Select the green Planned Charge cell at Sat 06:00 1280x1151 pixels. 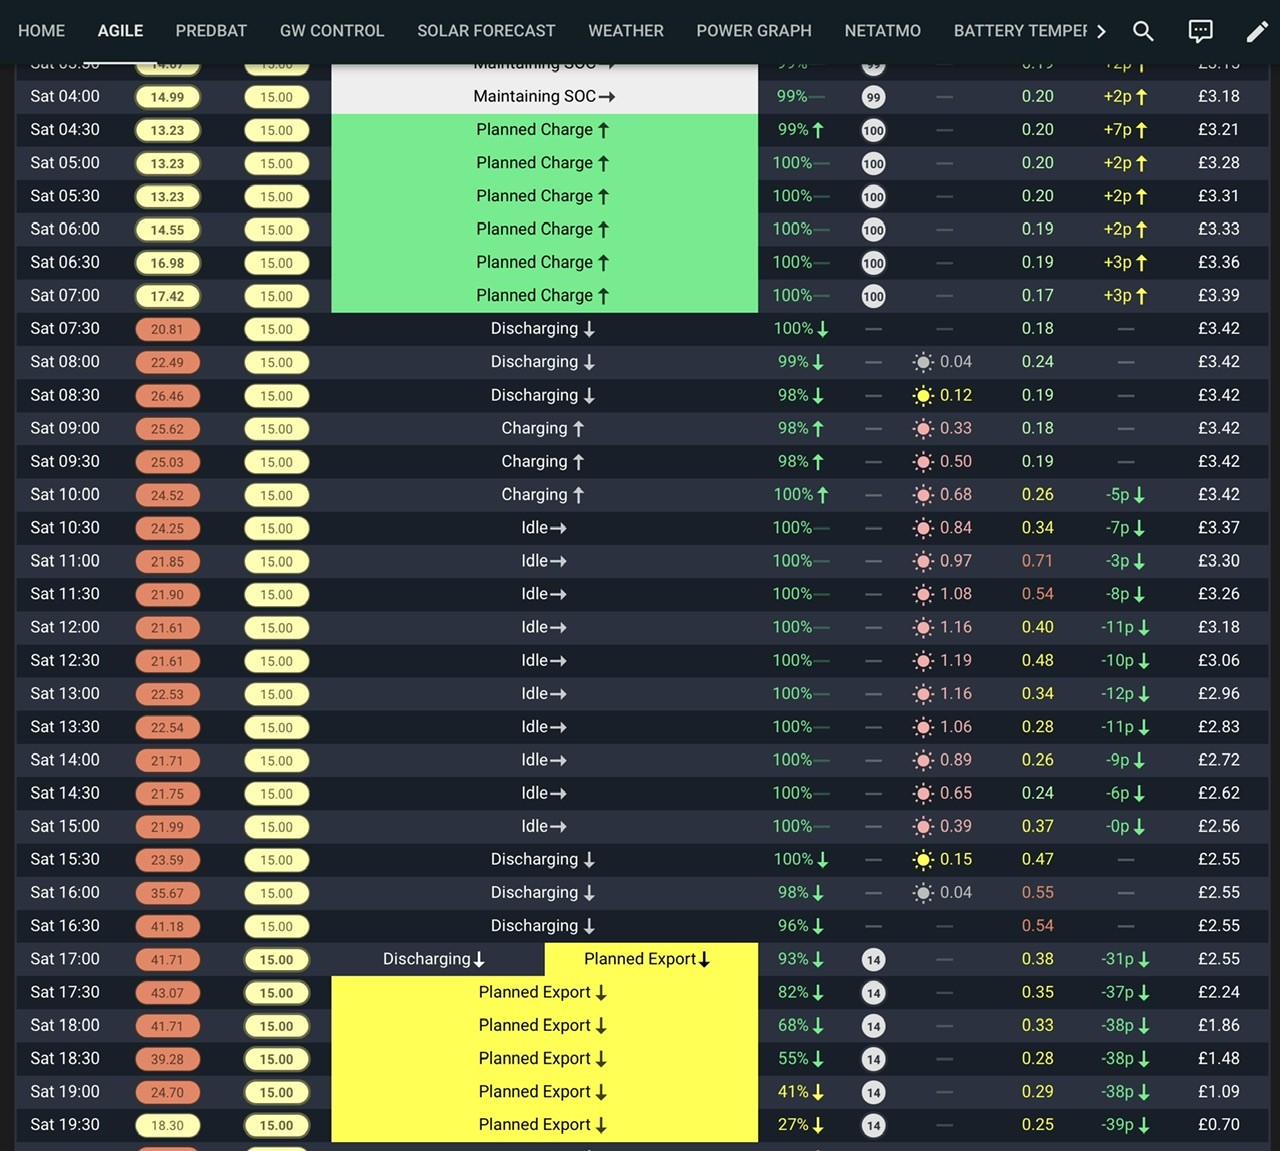(x=544, y=229)
